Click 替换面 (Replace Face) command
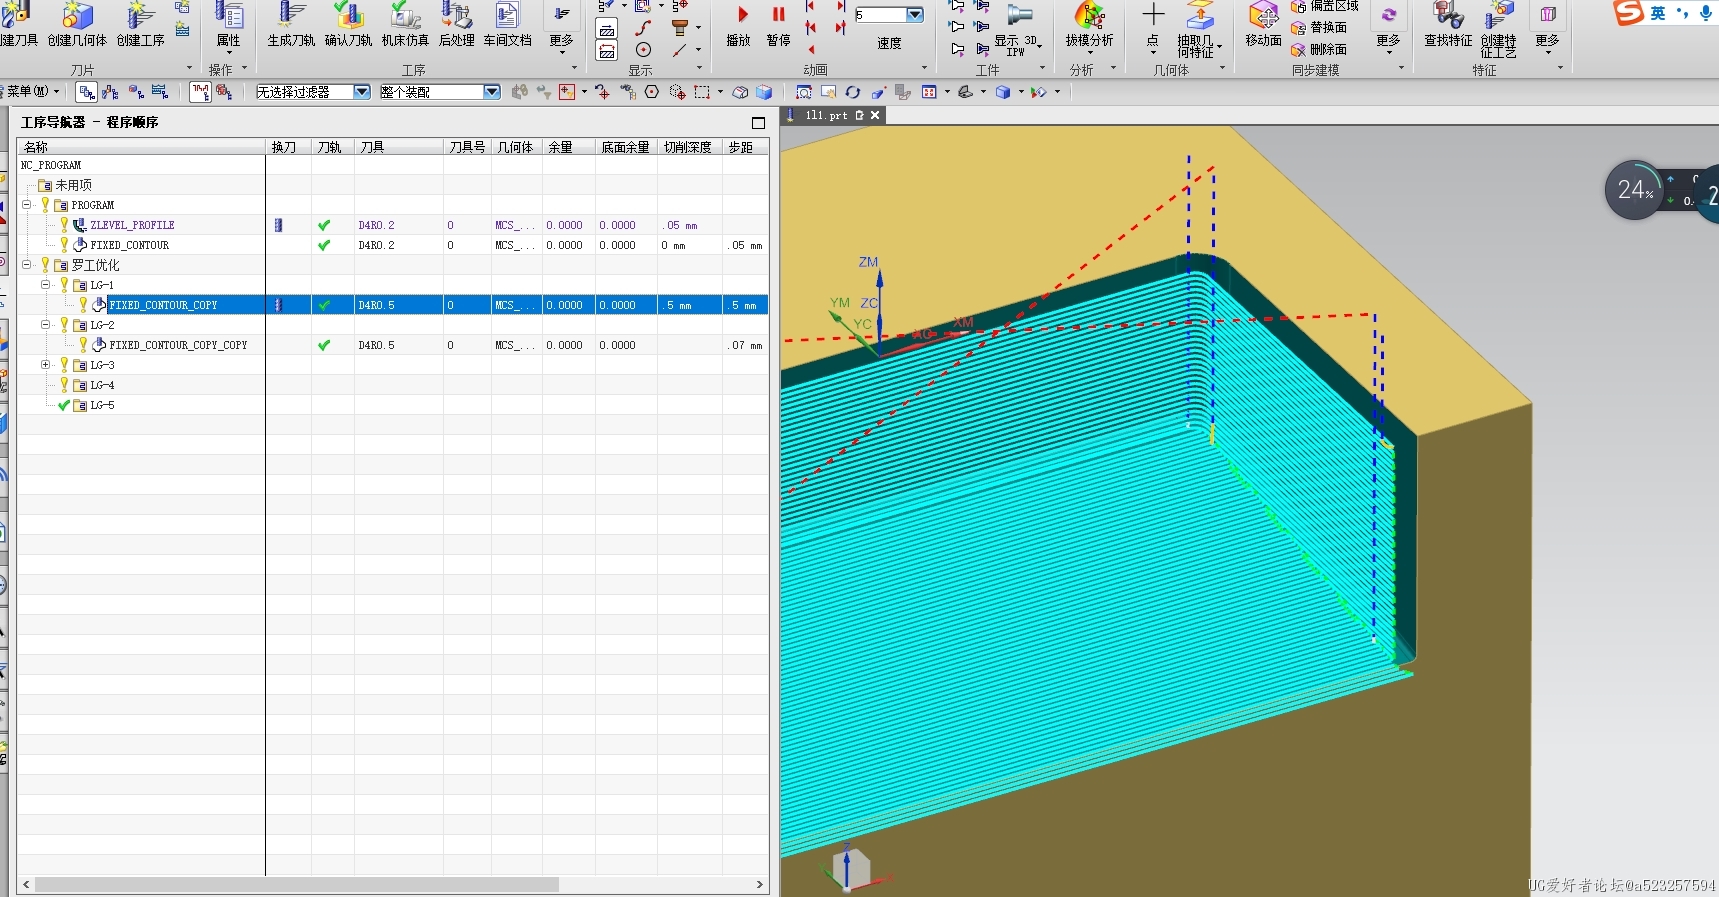 pos(1319,28)
